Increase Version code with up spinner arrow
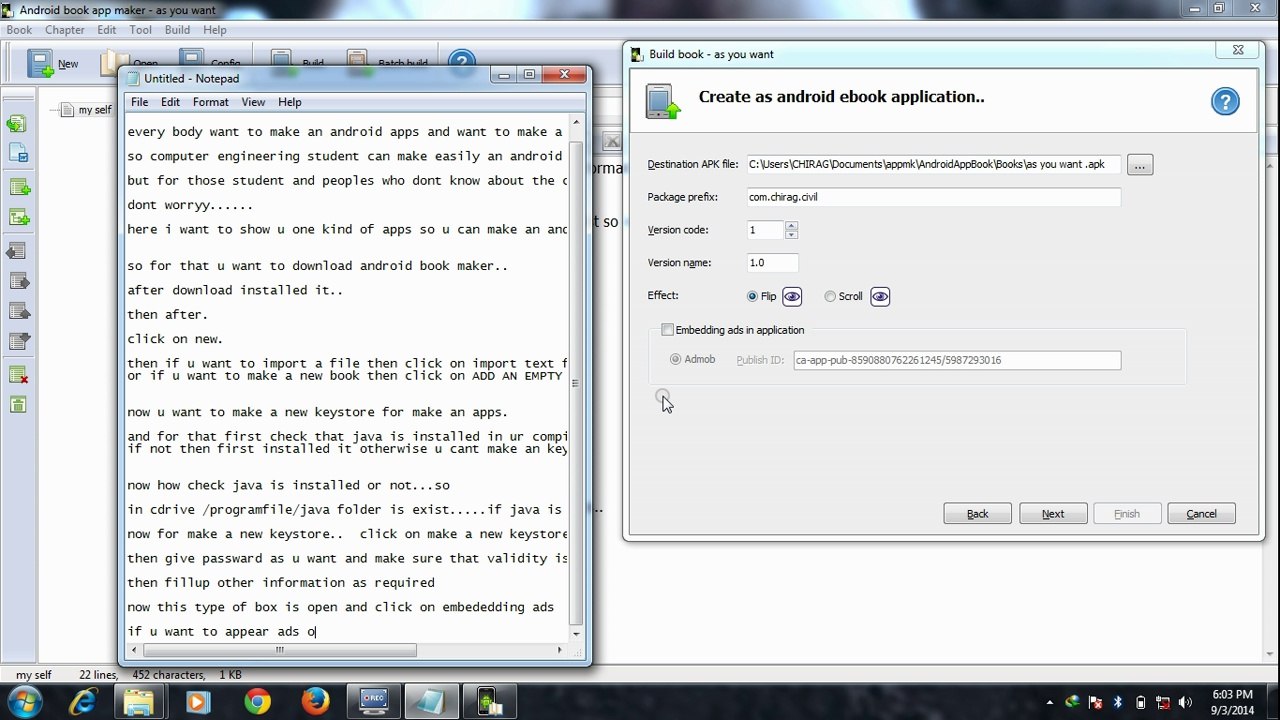The image size is (1280, 720). (x=791, y=225)
